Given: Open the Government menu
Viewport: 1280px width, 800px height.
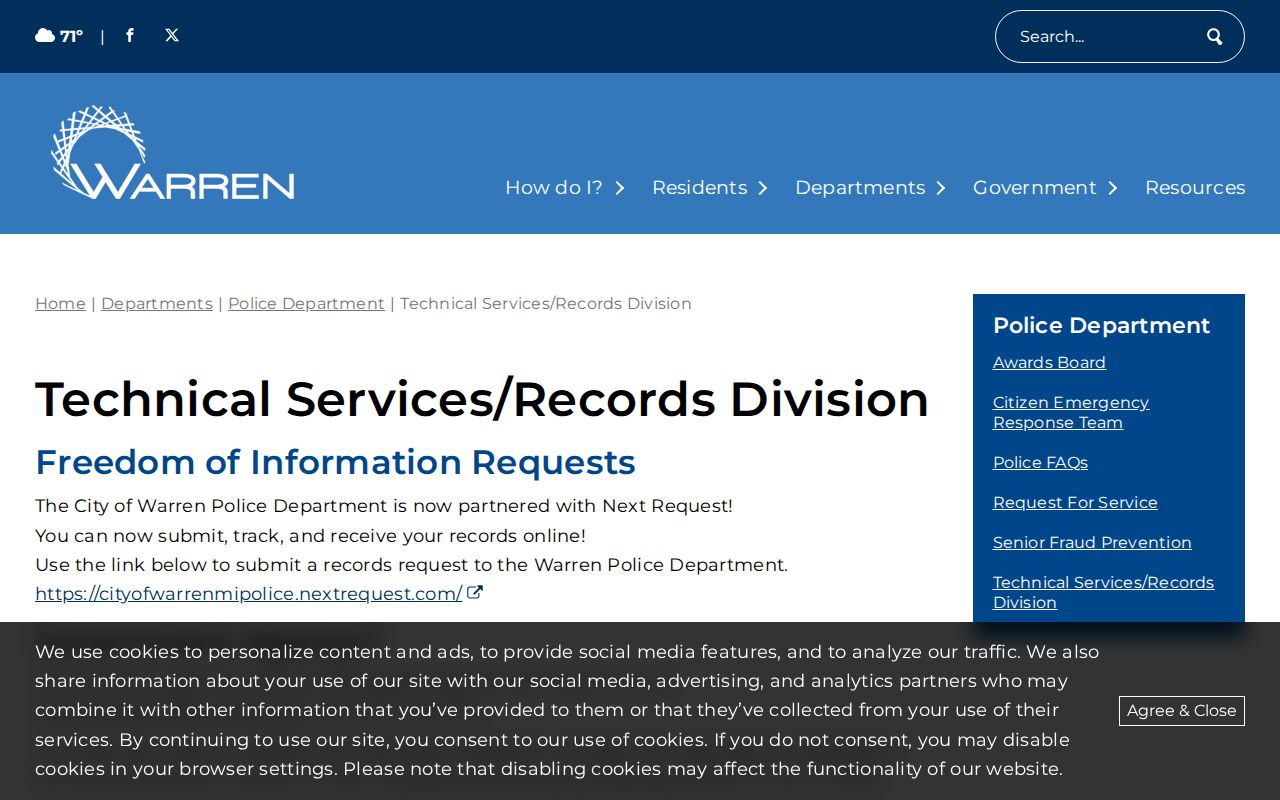Looking at the screenshot, I should tap(1035, 188).
